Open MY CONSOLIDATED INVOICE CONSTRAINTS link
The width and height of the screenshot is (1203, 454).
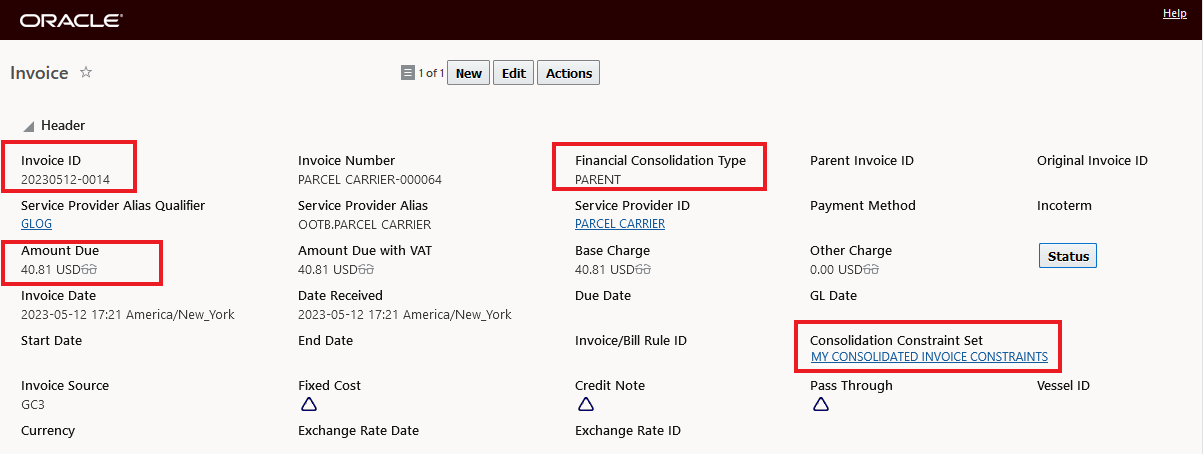[x=929, y=357]
